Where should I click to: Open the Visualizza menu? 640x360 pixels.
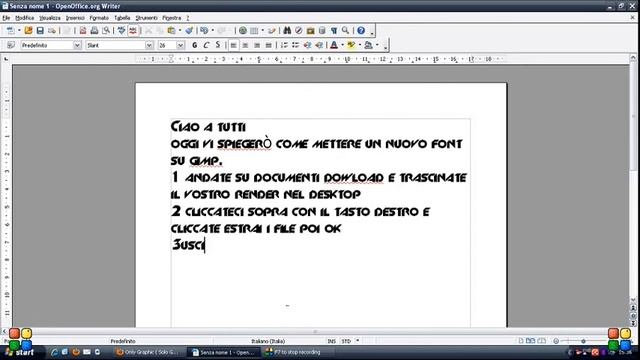(50, 18)
